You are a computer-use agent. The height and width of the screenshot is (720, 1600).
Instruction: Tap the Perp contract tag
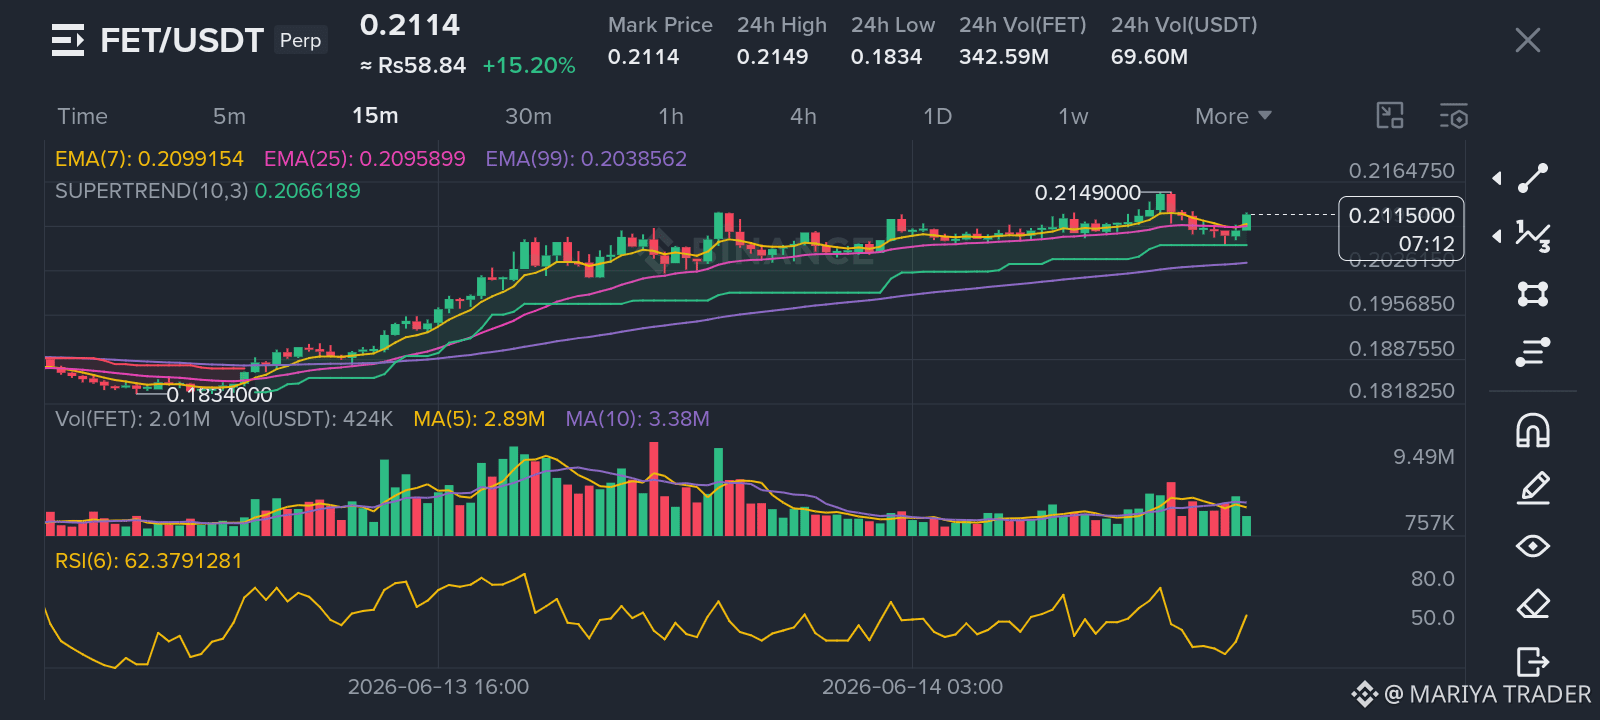(300, 40)
